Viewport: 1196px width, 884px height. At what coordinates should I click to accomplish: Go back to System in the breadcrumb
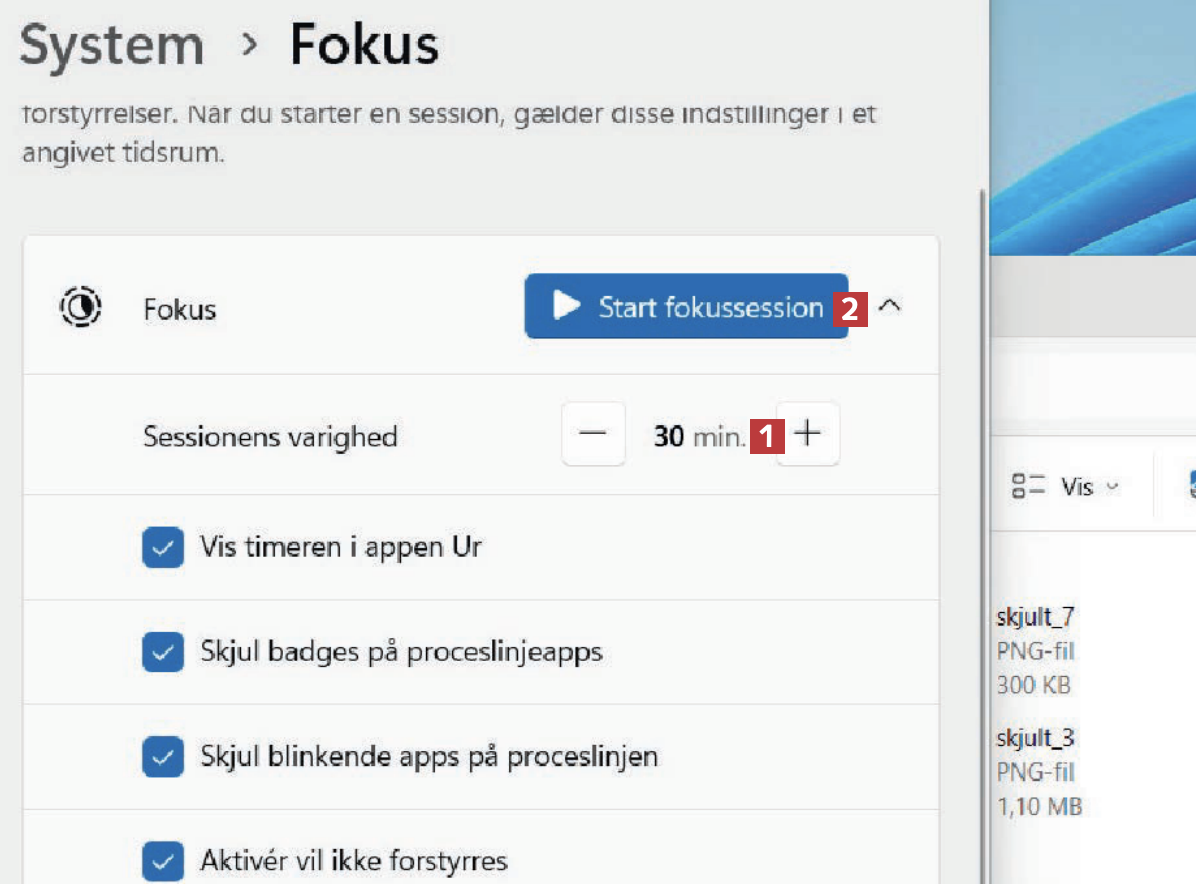tap(111, 46)
